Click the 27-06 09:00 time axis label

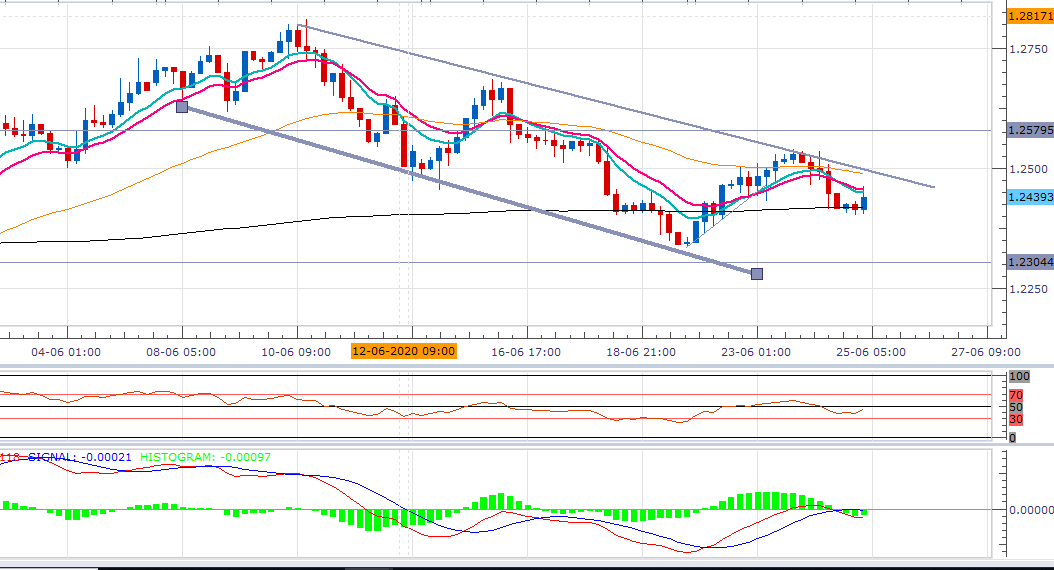pyautogui.click(x=985, y=352)
